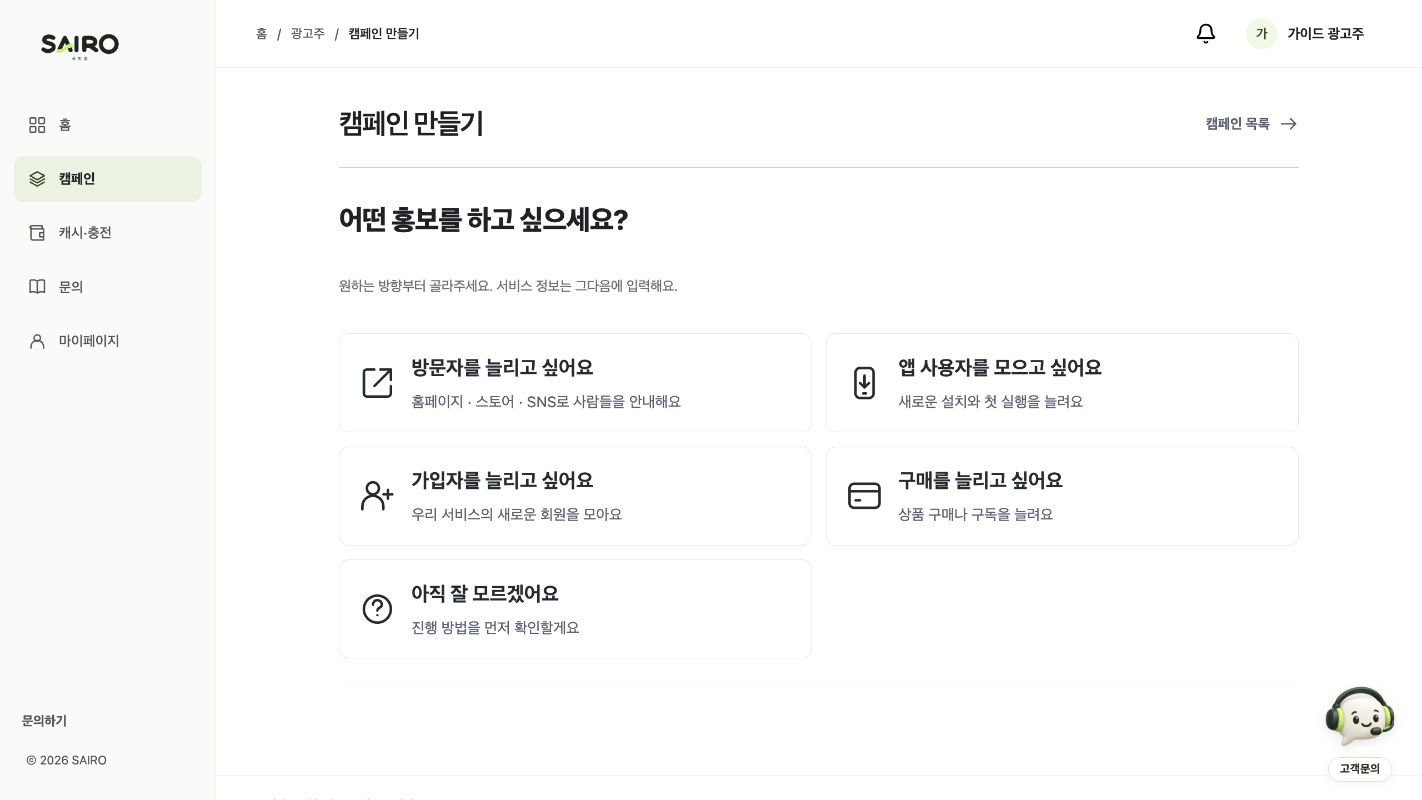Click the question mark icon on 아직 잘 모르겠어요 card

pos(377,609)
